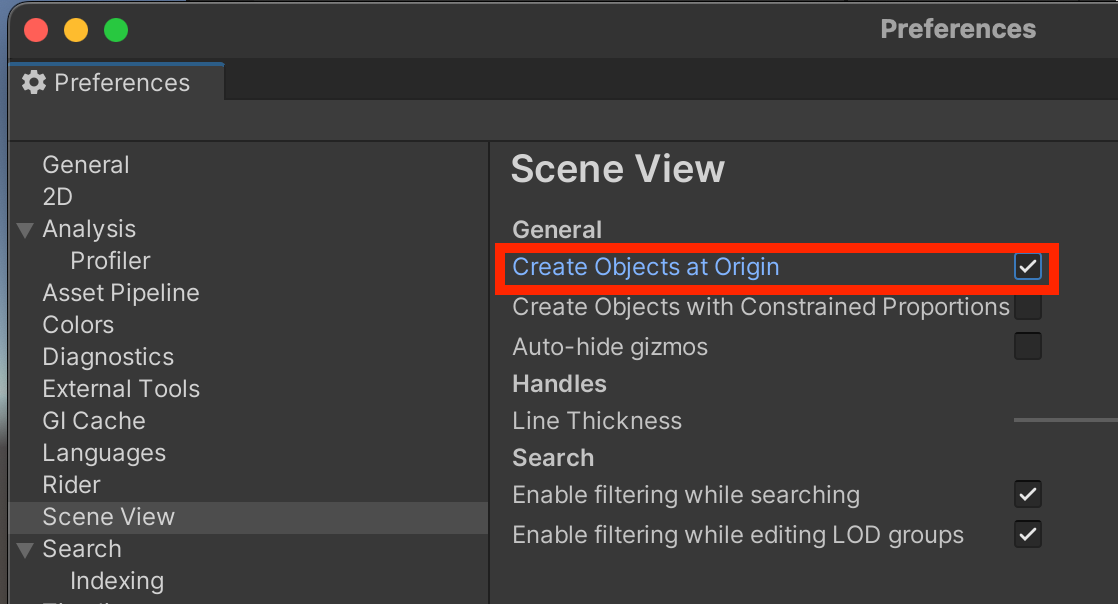Select General in the preferences sidebar

(85, 164)
